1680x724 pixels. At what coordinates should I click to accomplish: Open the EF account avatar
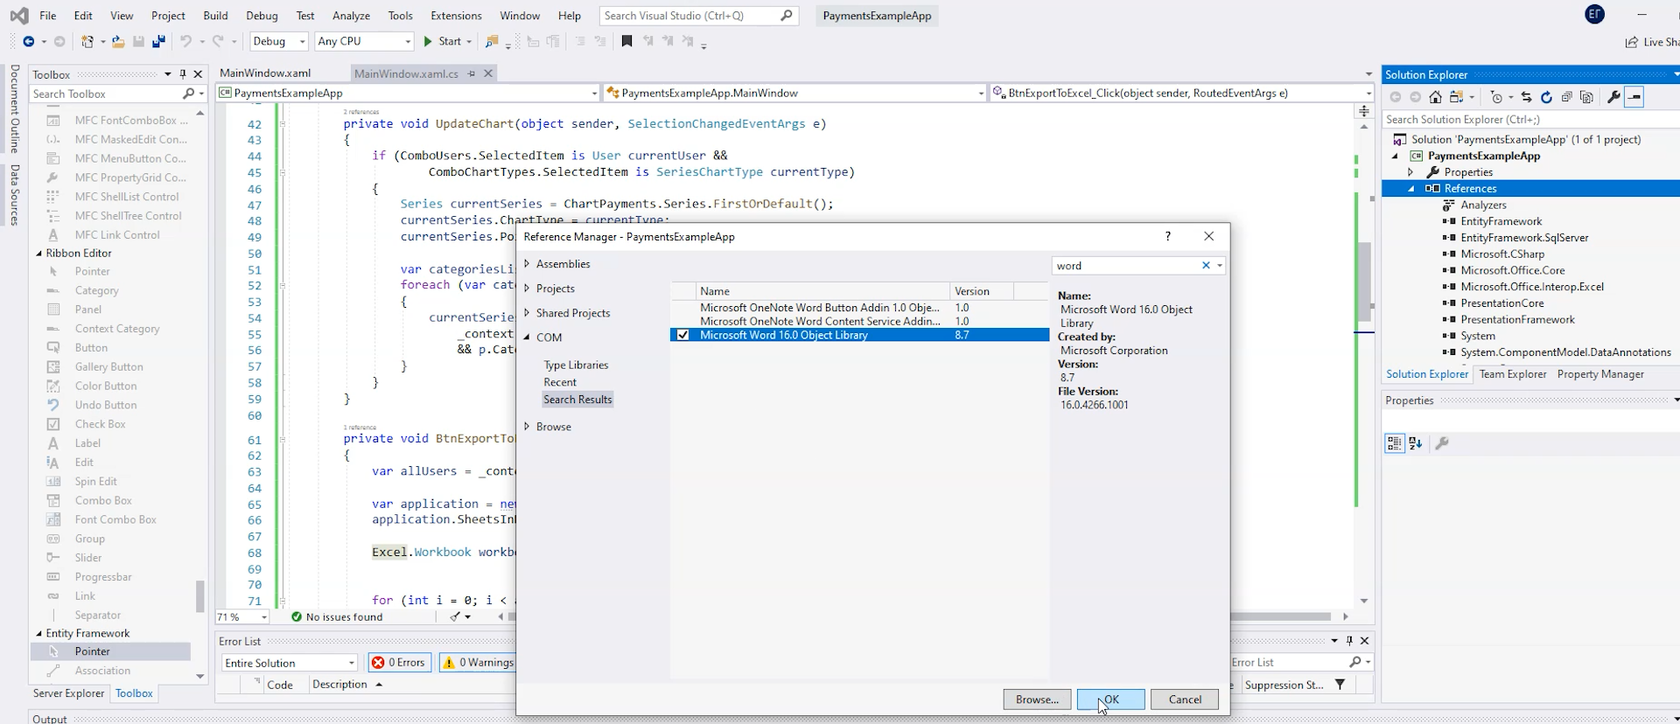click(x=1595, y=14)
